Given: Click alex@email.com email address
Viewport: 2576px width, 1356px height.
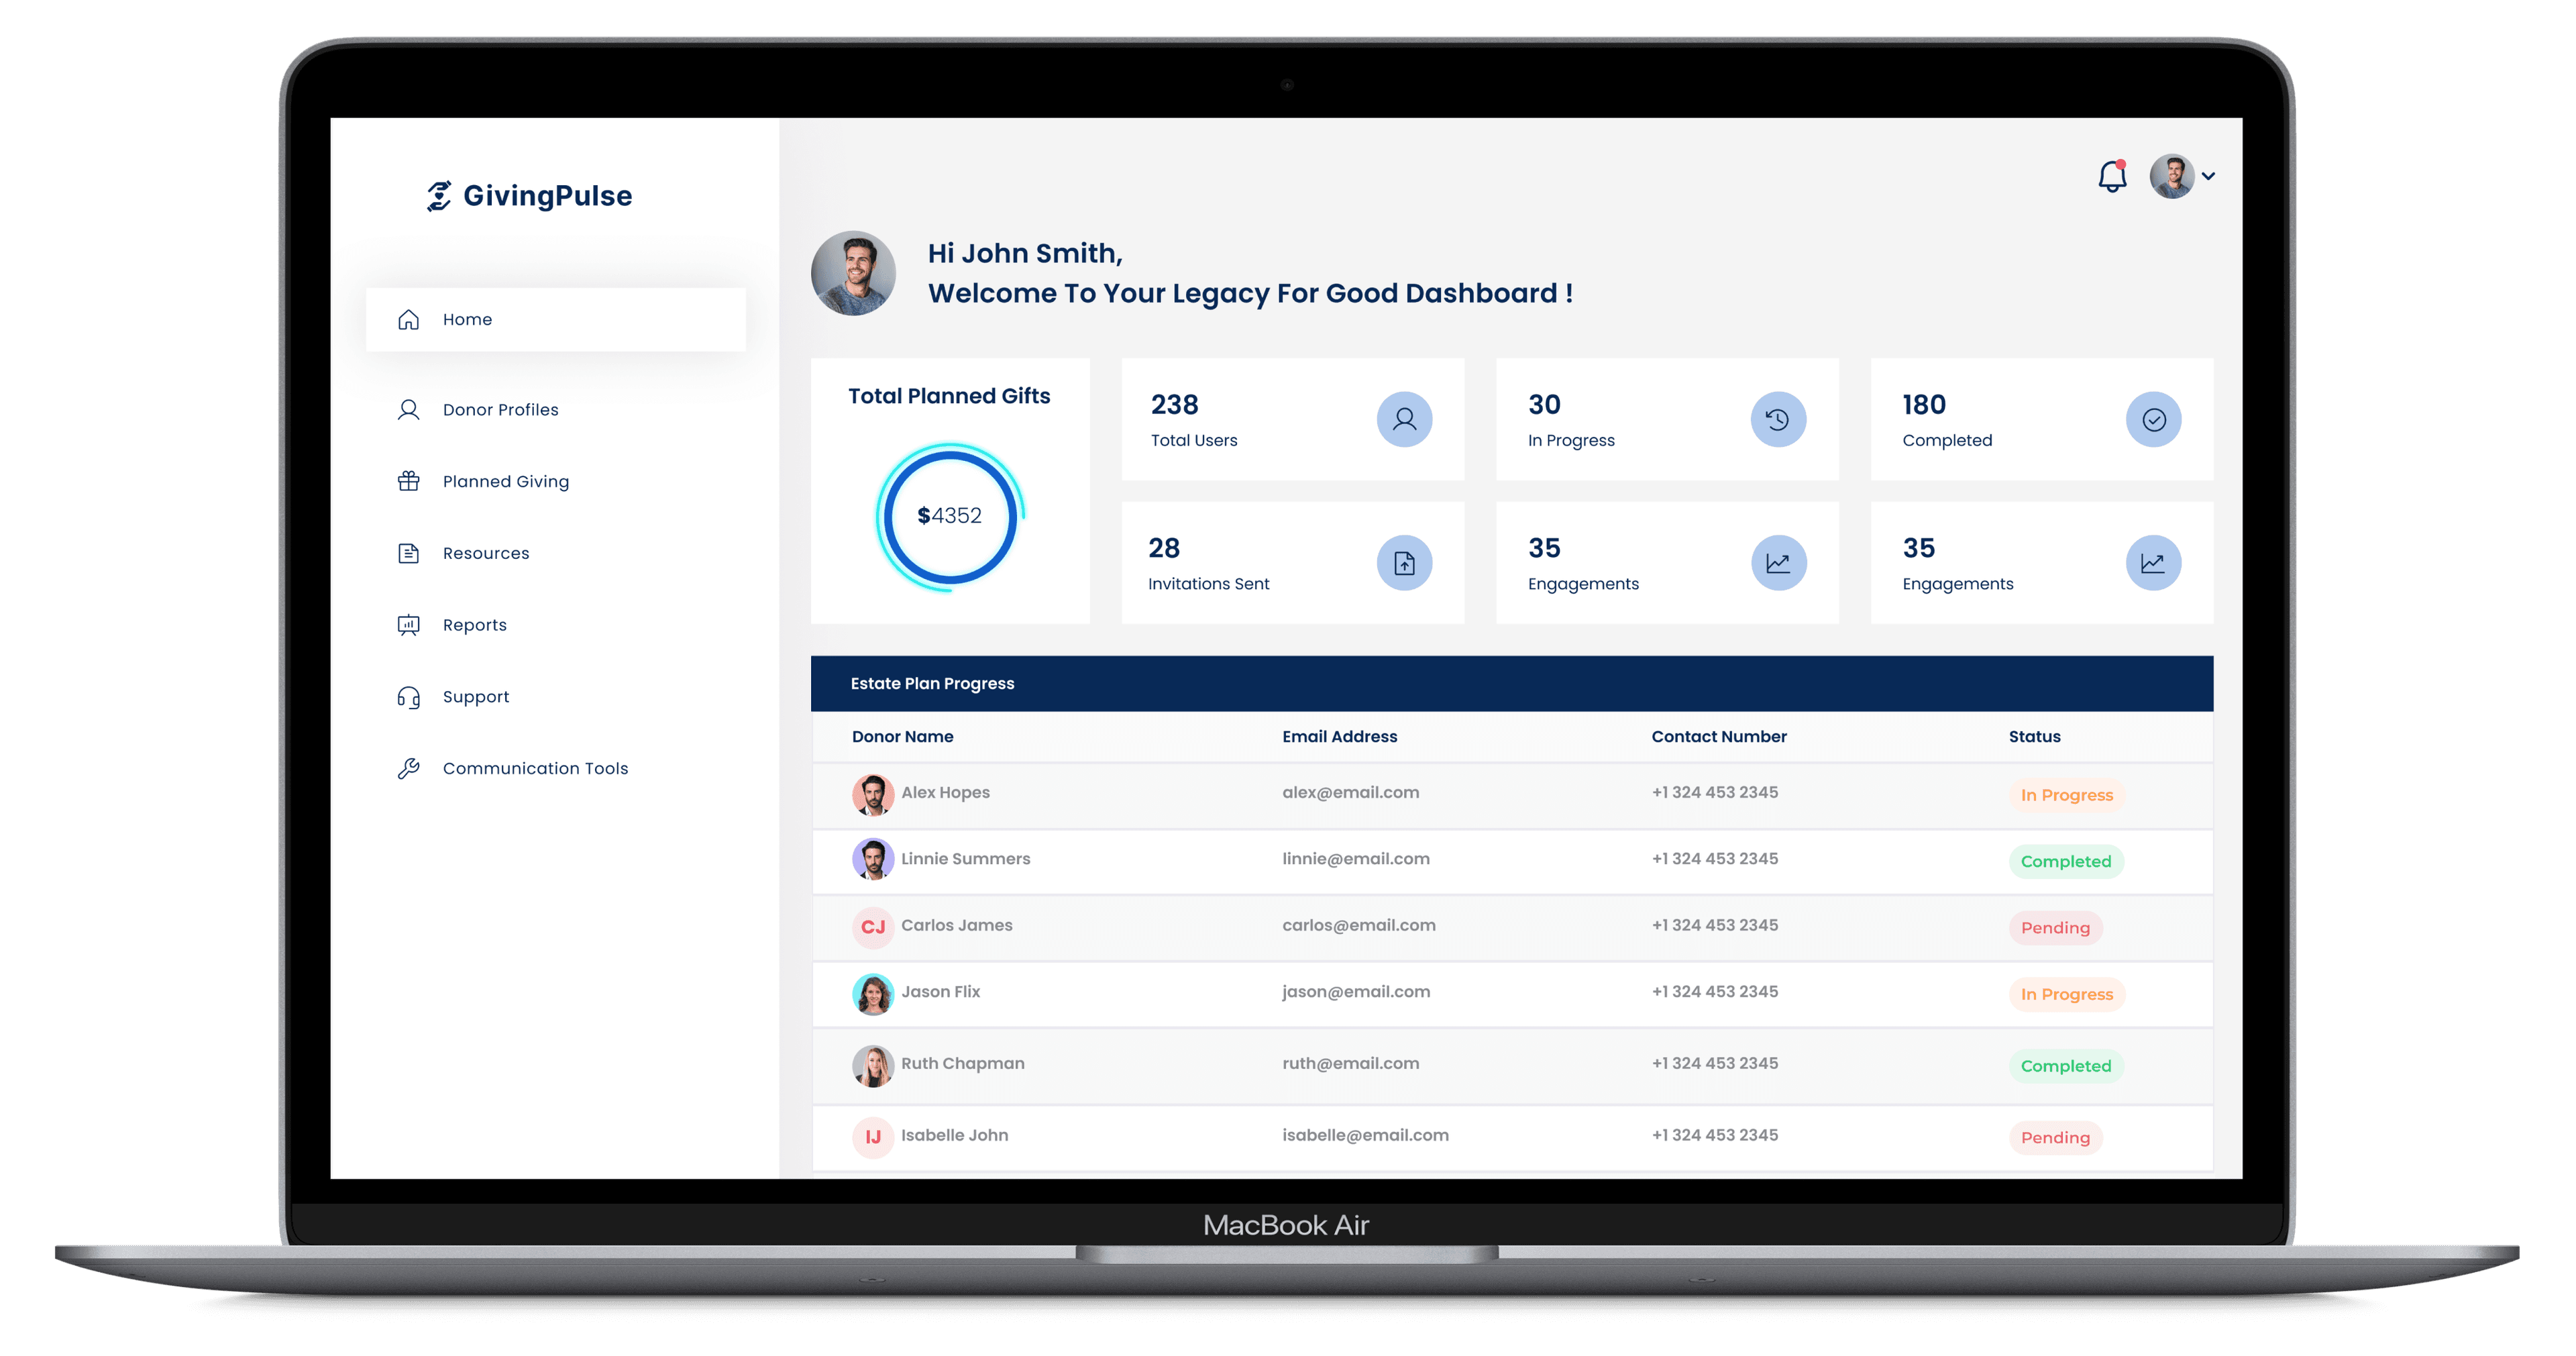Looking at the screenshot, I should (1350, 792).
